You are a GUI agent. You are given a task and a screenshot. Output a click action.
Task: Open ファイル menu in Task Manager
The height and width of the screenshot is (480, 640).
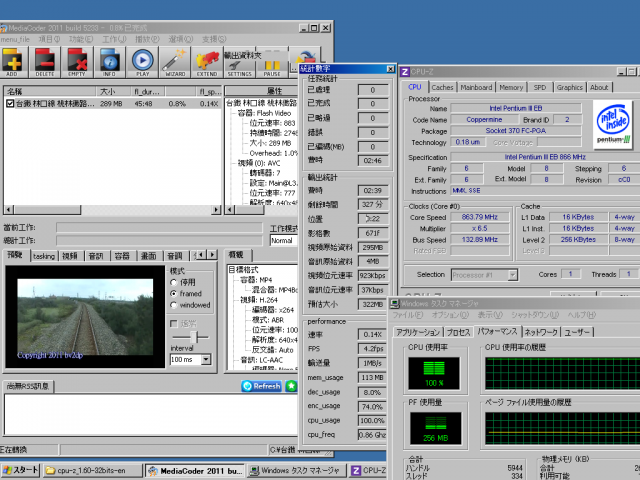[x=407, y=315]
